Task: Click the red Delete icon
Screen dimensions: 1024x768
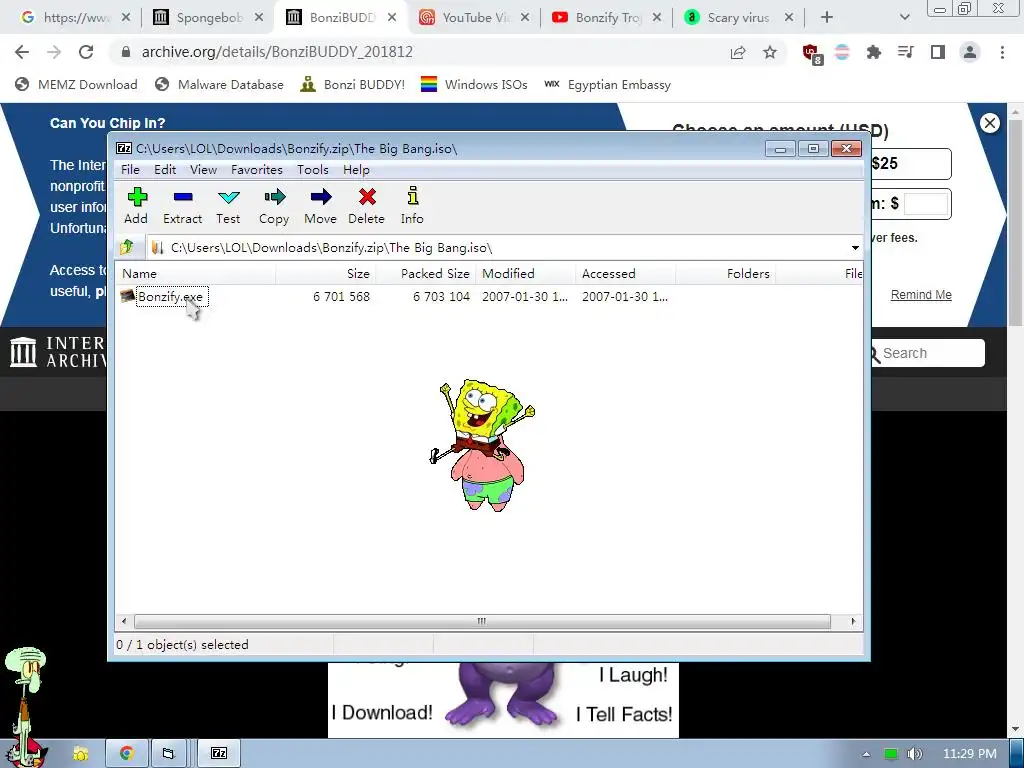Action: point(366,206)
